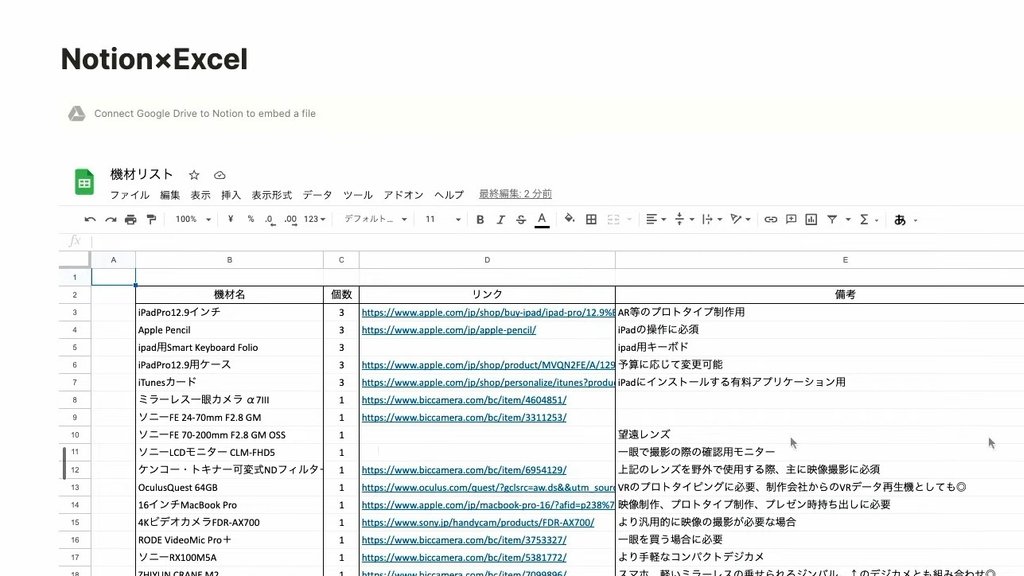Open the ツール menu

358,195
